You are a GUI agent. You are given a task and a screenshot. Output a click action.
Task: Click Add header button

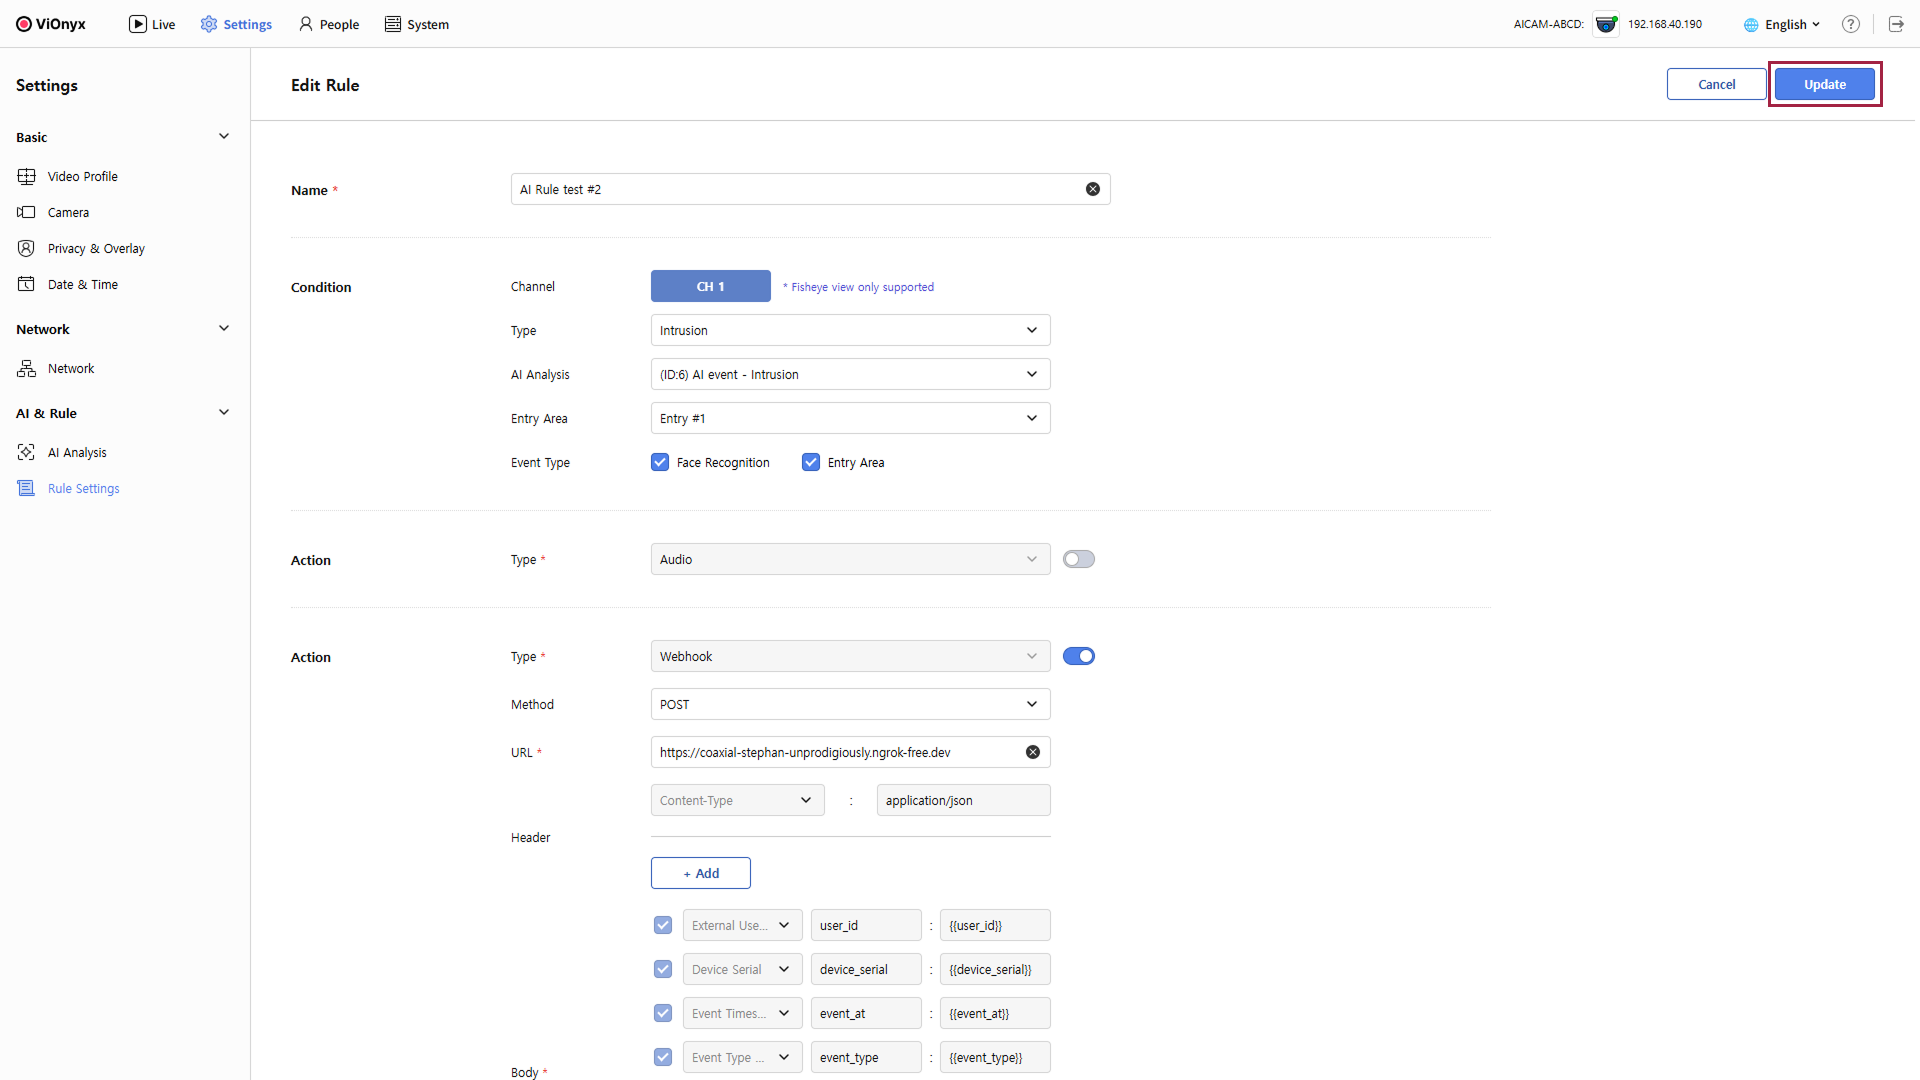tap(700, 873)
